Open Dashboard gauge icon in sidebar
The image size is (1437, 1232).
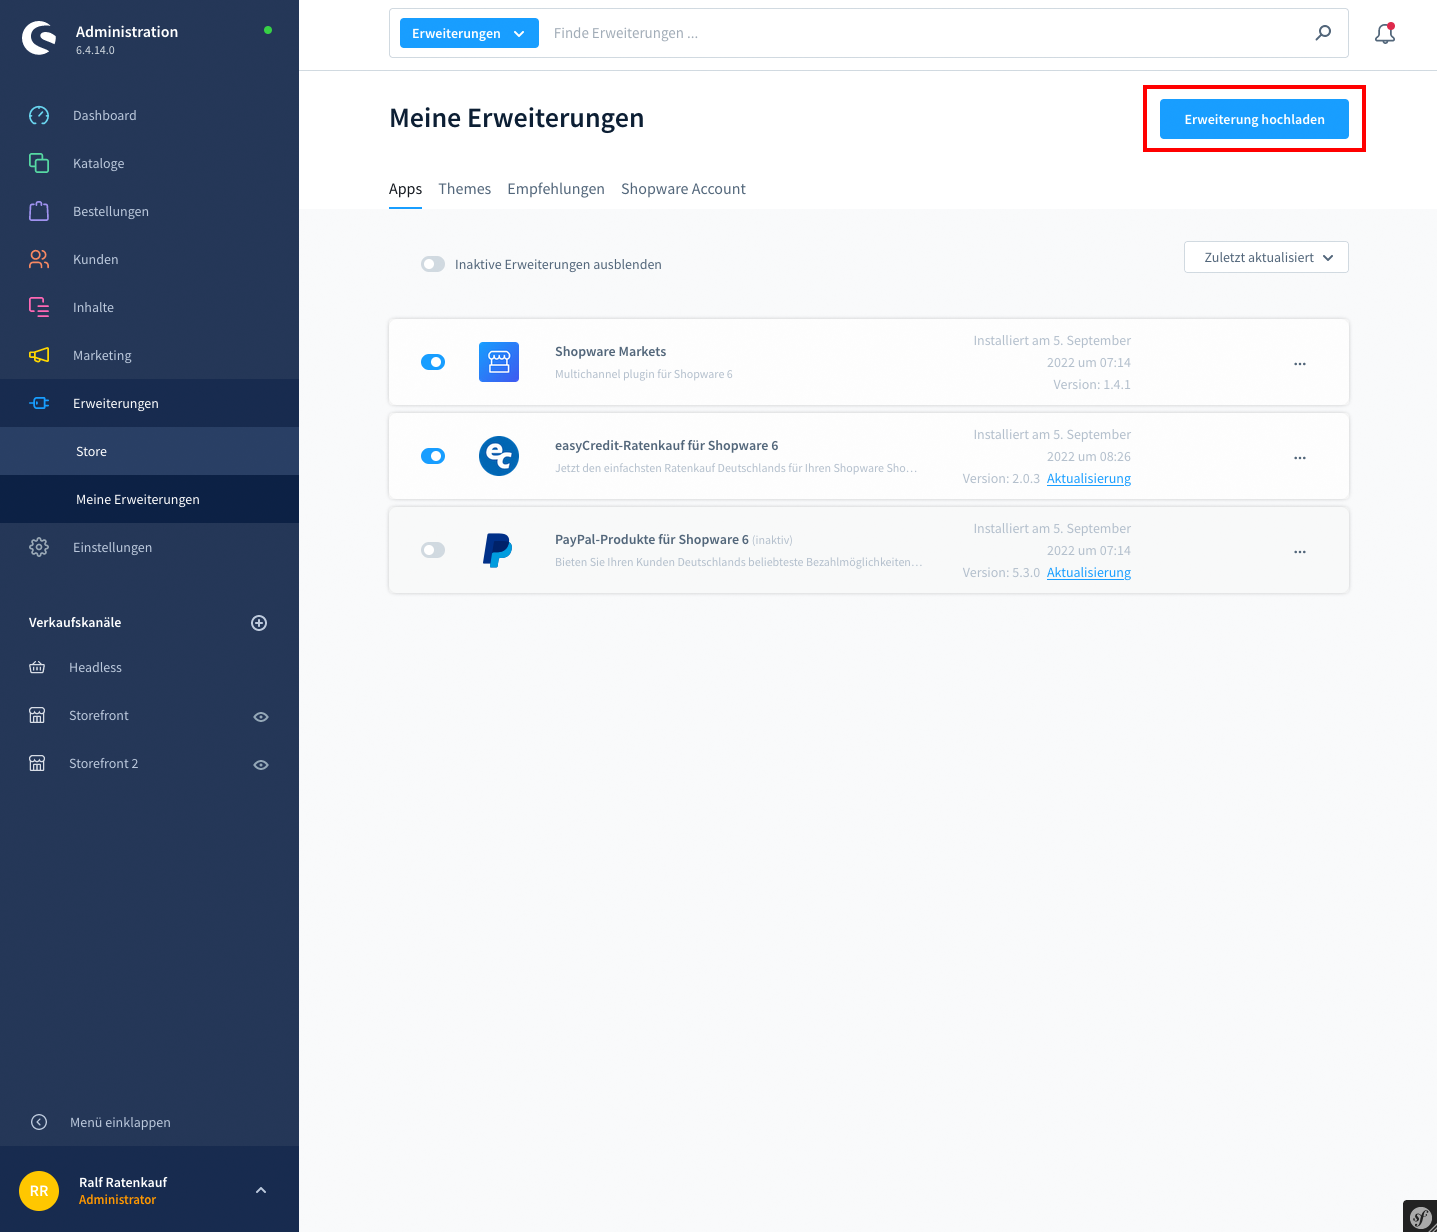click(x=39, y=115)
